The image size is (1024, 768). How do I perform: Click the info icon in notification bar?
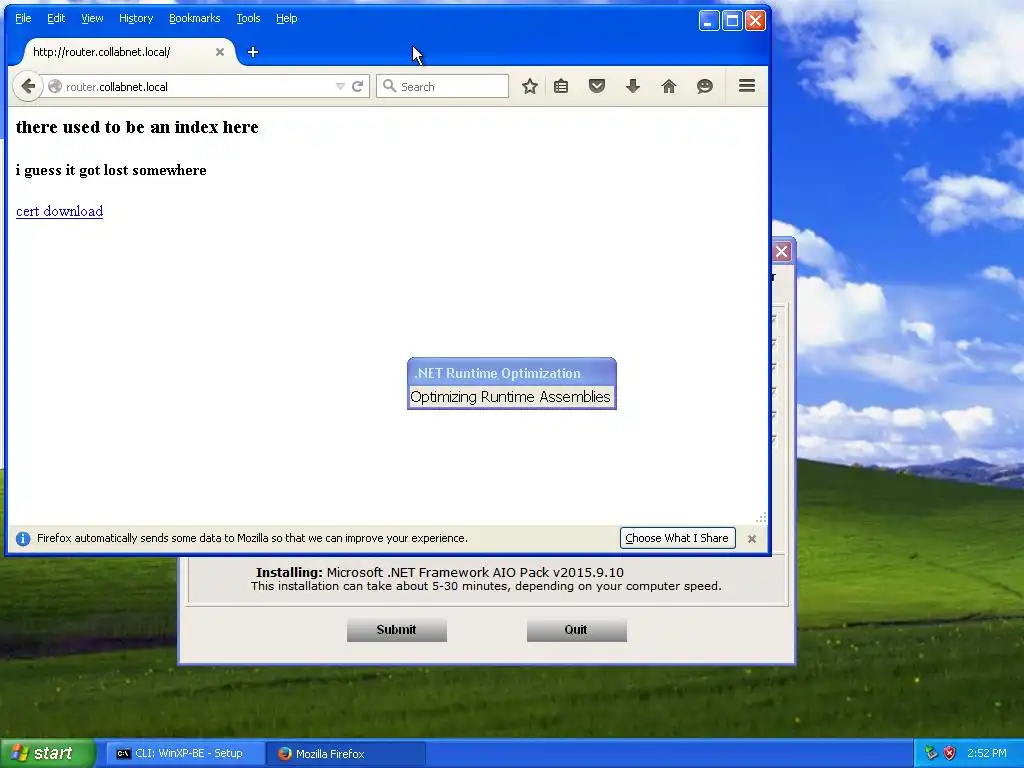(x=23, y=539)
